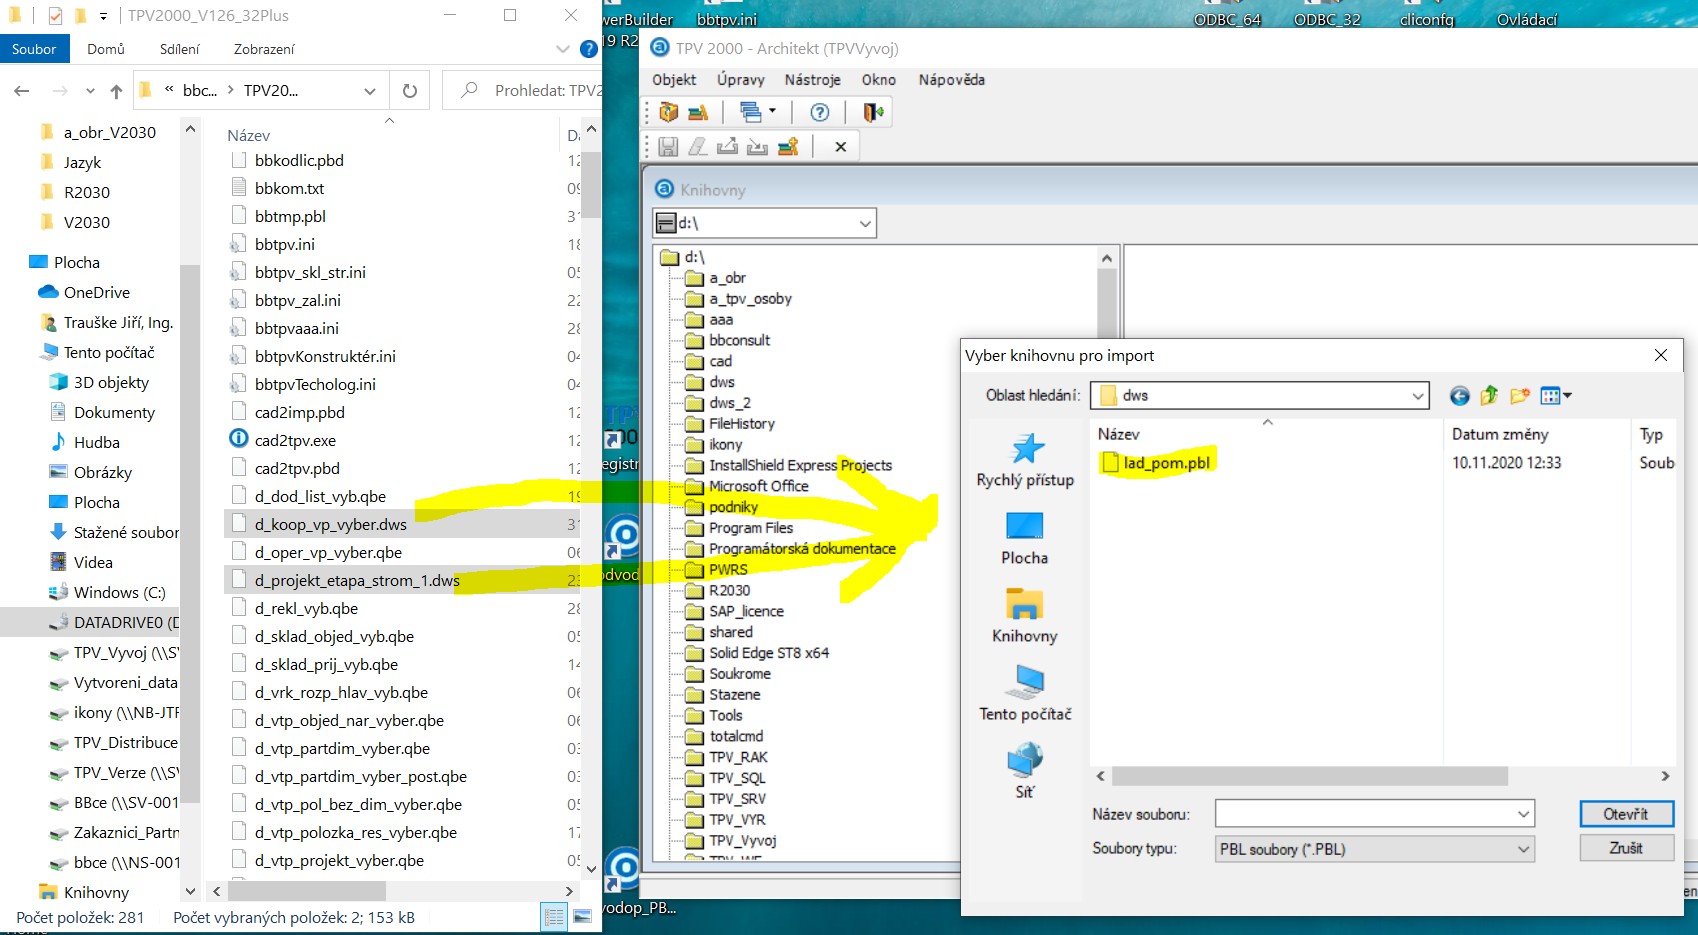Click the Zrušit button
1698x935 pixels.
click(1626, 848)
